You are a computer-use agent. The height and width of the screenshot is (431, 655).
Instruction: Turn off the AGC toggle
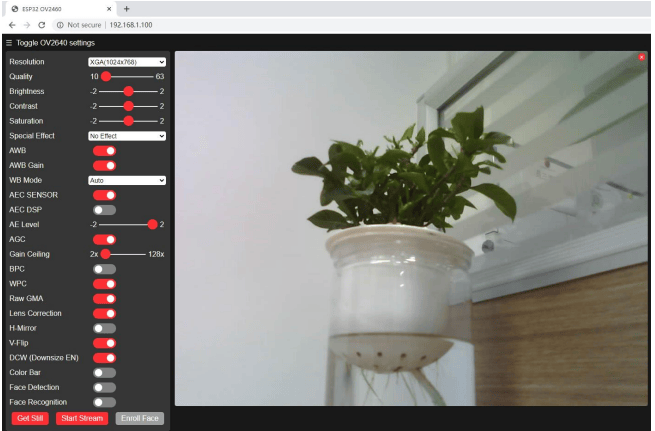pyautogui.click(x=104, y=239)
